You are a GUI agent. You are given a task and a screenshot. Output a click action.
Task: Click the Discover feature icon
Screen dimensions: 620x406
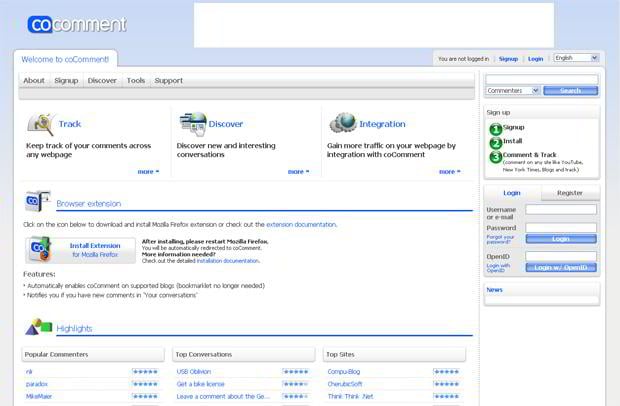192,124
